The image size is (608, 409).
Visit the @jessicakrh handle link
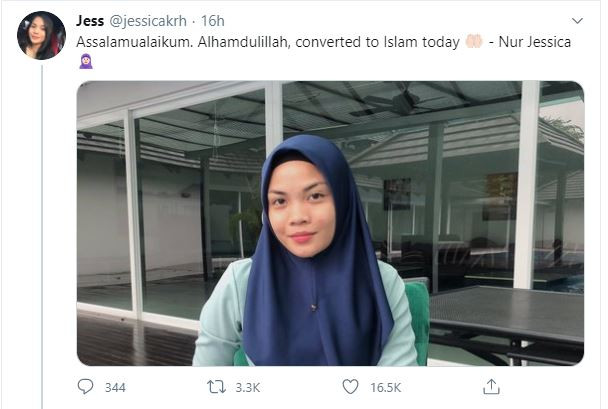click(148, 21)
